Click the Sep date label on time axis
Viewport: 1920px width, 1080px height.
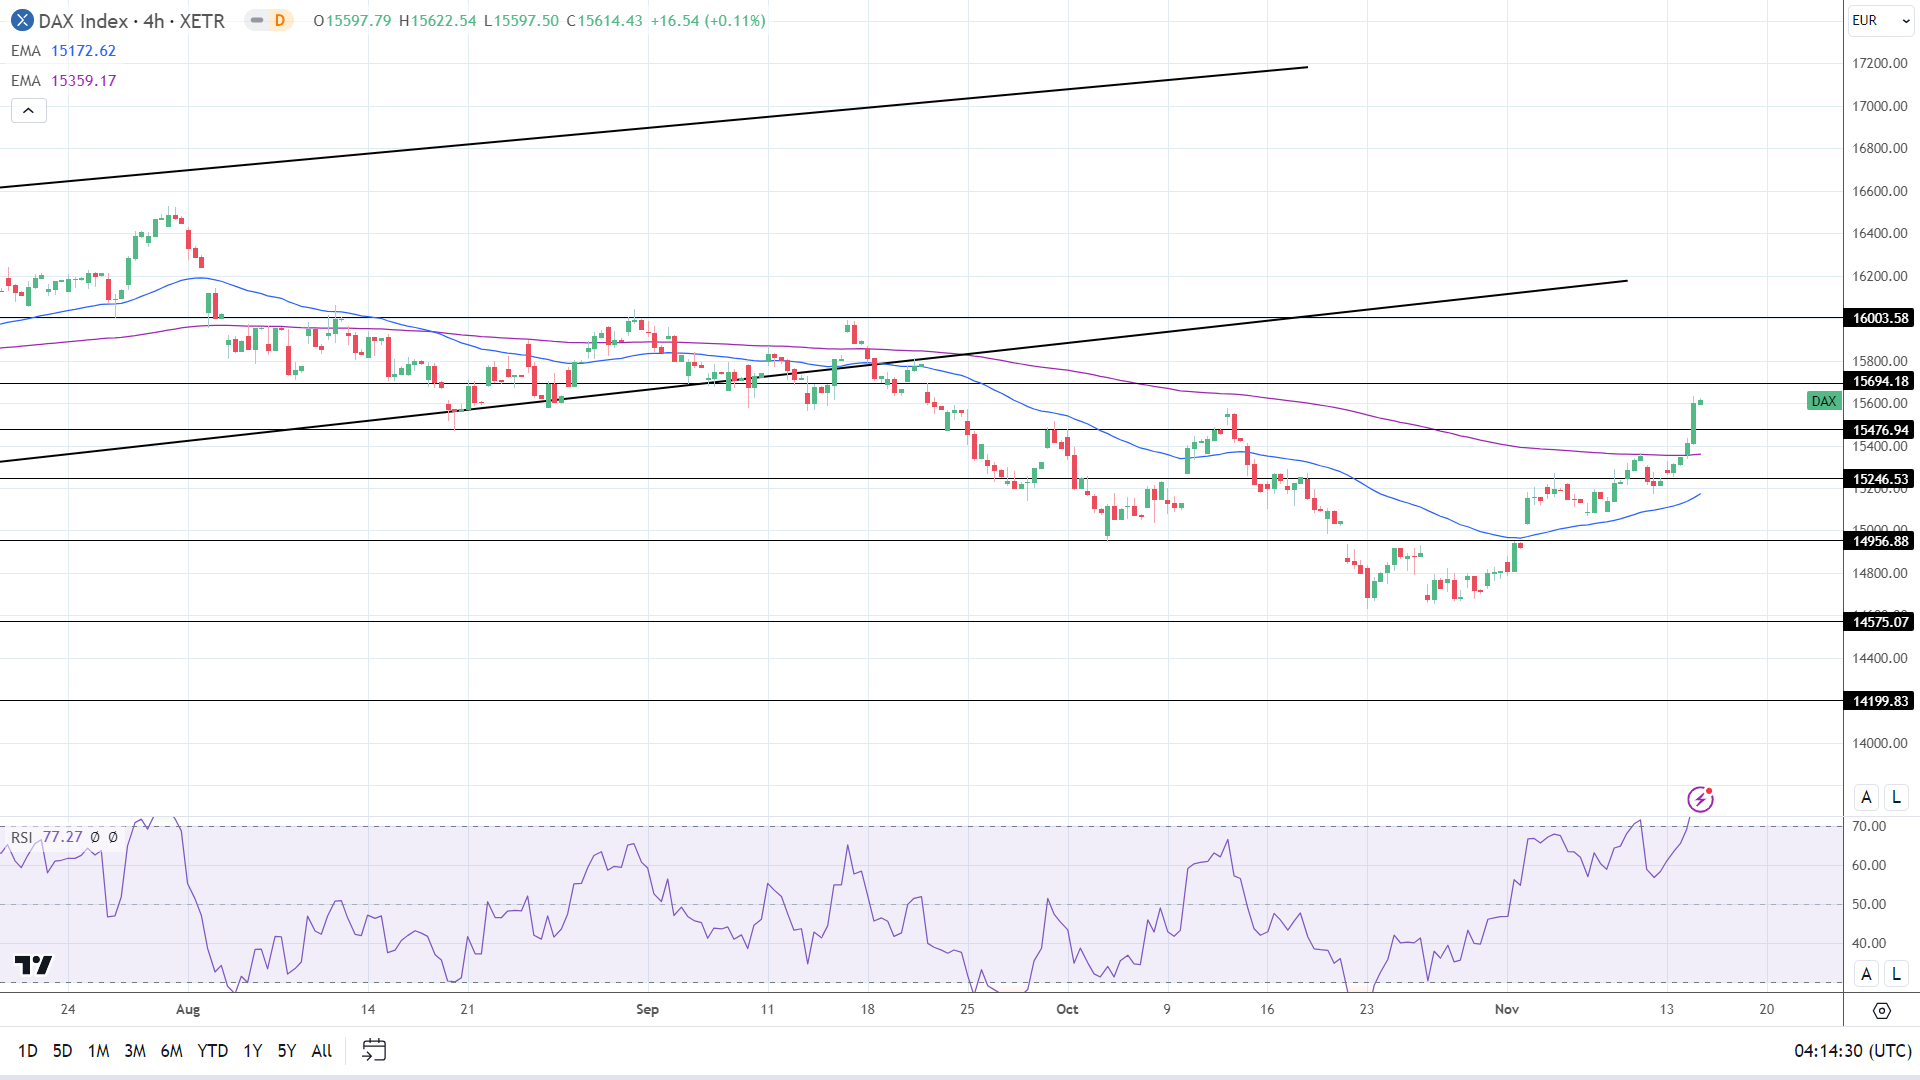(x=647, y=1009)
